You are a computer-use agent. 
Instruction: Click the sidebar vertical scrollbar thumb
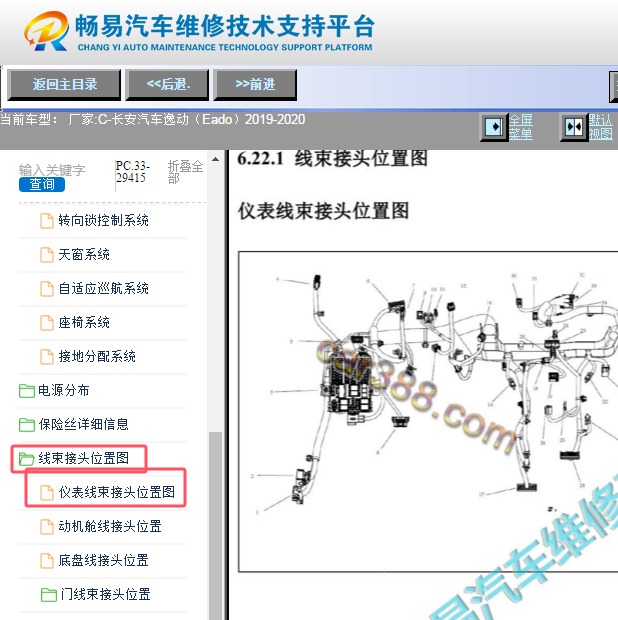pyautogui.click(x=215, y=526)
